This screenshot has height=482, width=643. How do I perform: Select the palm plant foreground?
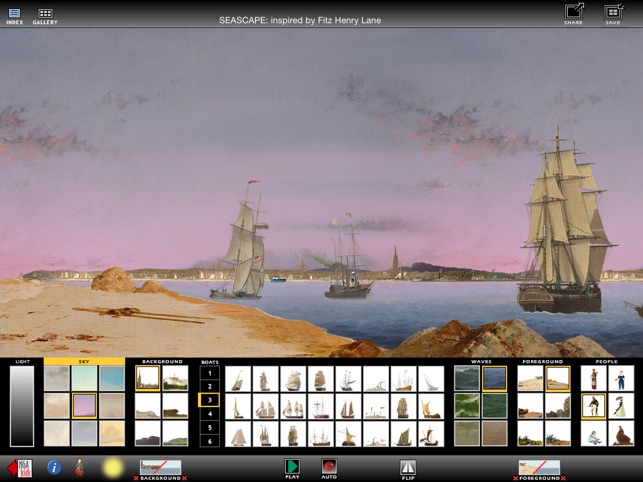[x=558, y=434]
